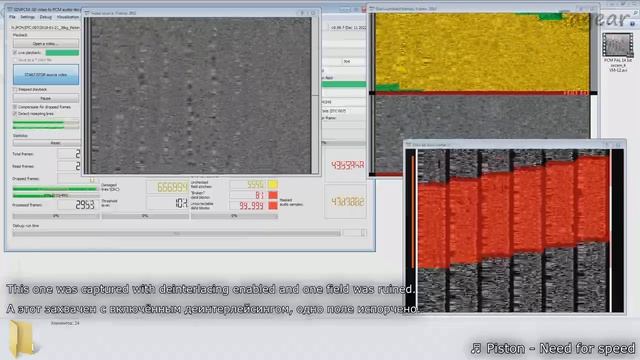The height and width of the screenshot is (360, 640).
Task: Click the help icon below the search box
Action: [632, 24]
